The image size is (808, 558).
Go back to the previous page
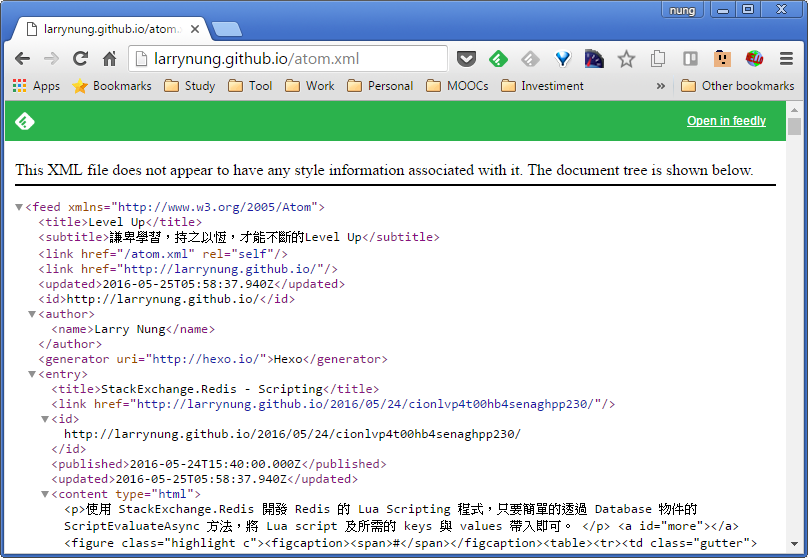coord(22,59)
